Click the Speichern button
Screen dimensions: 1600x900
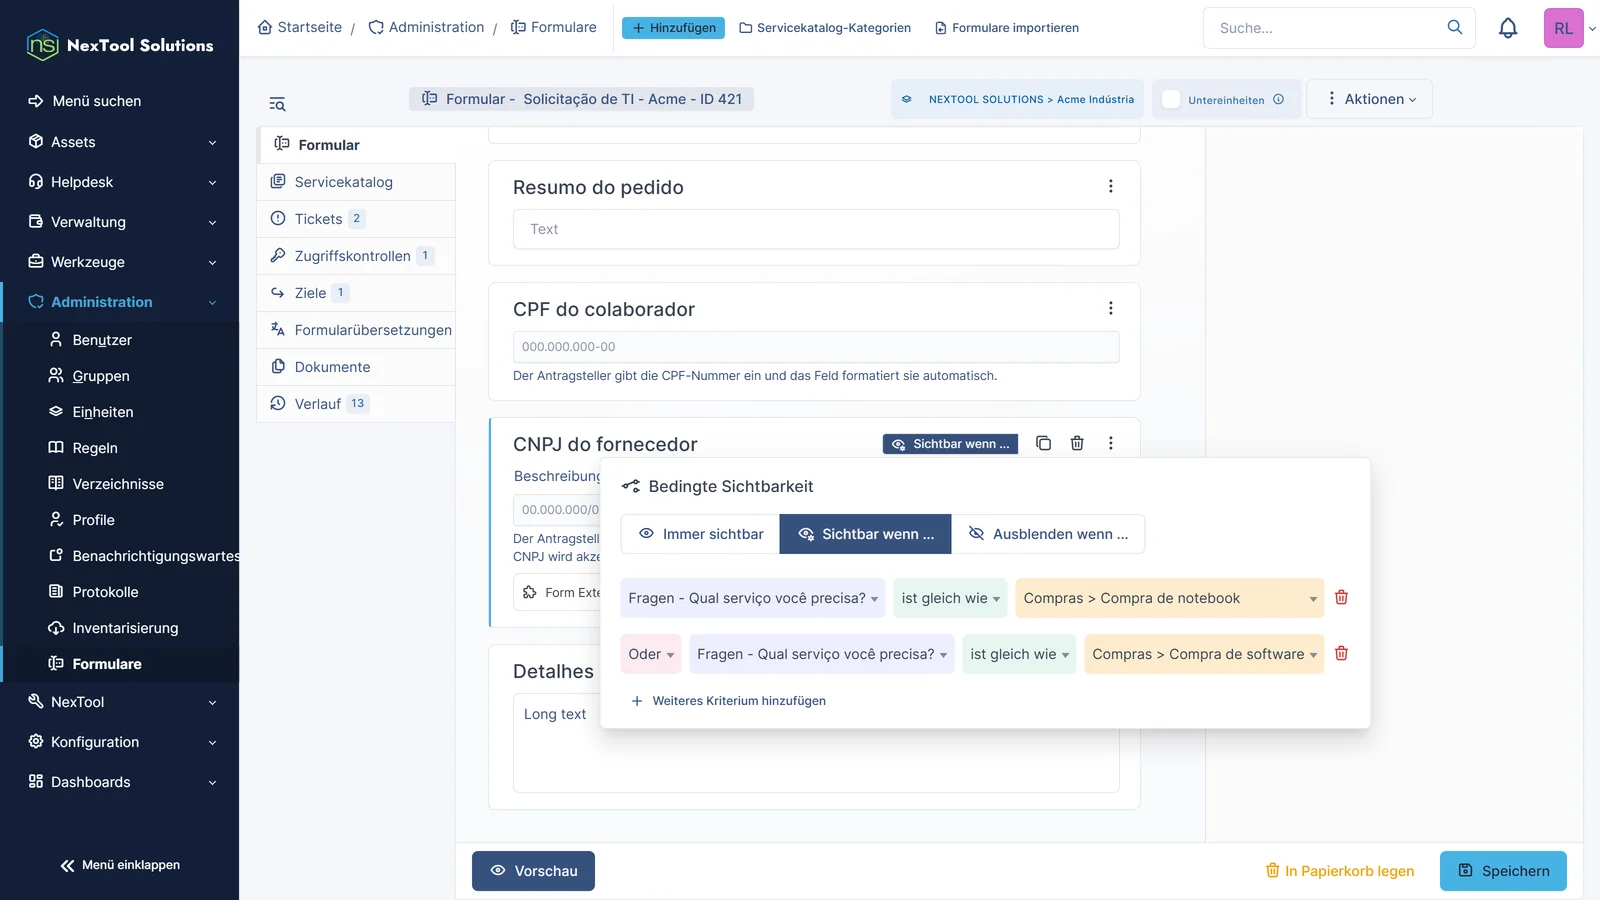[1503, 871]
